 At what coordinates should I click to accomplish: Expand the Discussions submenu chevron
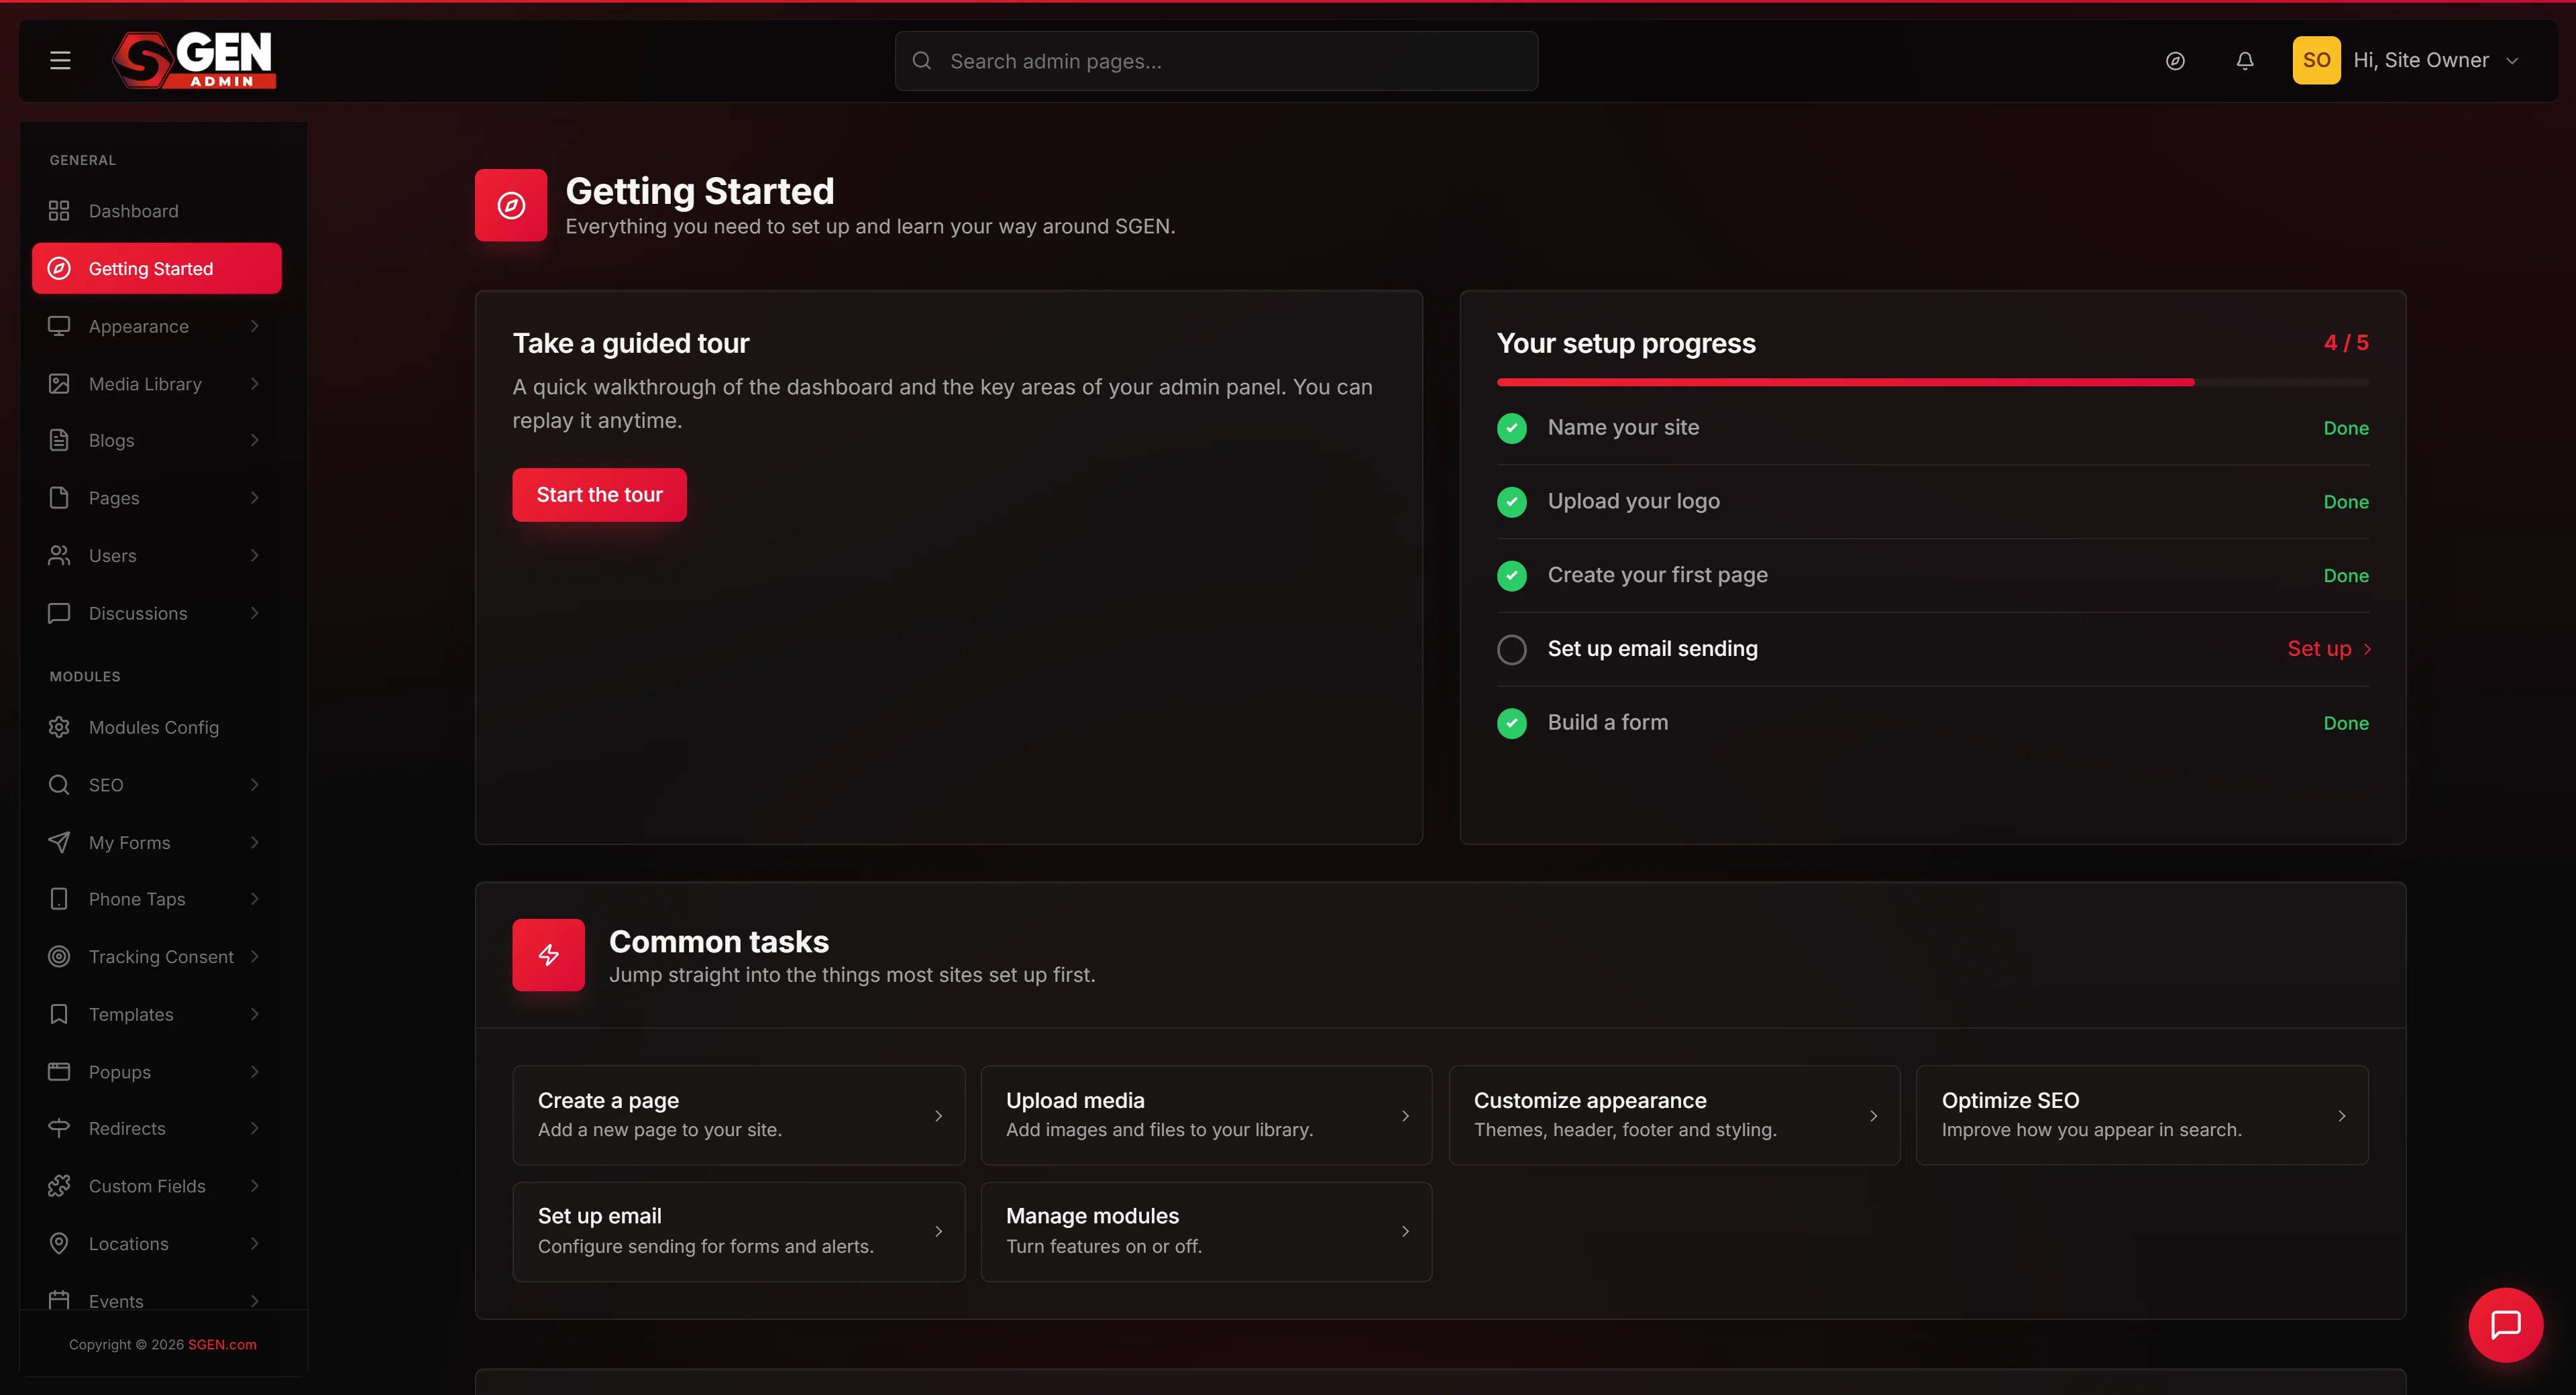[254, 613]
